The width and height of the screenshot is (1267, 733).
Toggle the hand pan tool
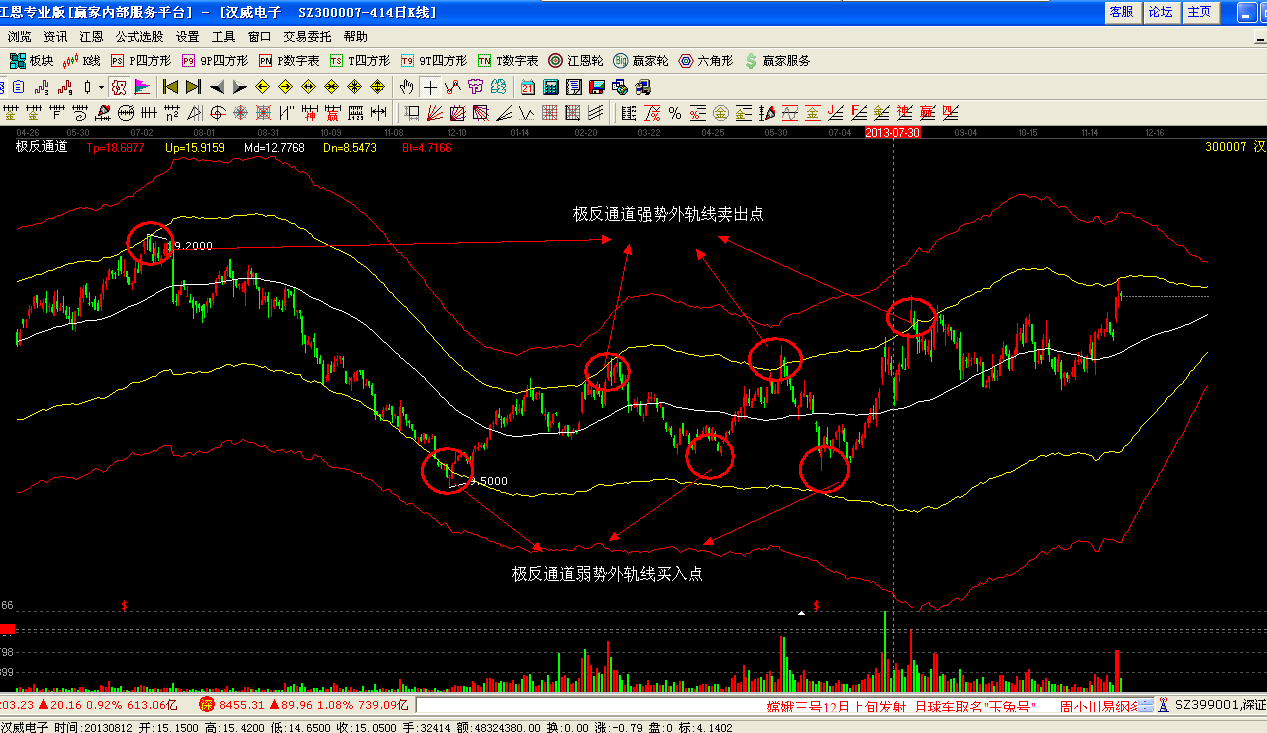(x=408, y=87)
